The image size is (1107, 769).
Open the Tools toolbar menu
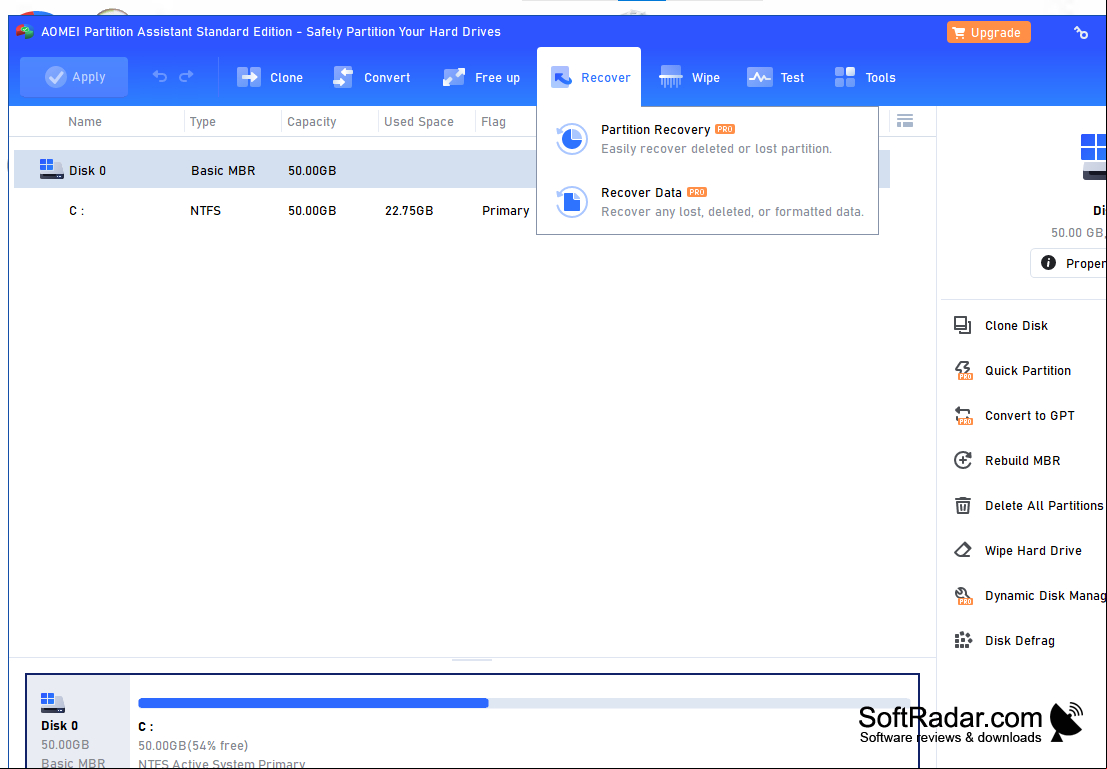[x=864, y=78]
